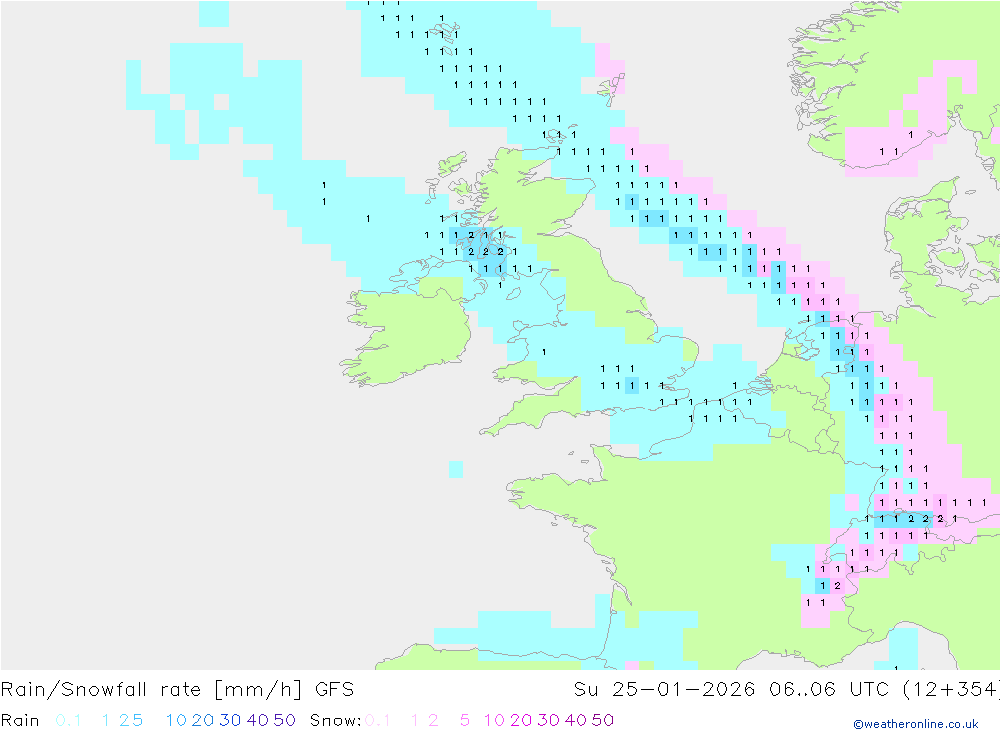Select rain legend value 0.1
The height and width of the screenshot is (733, 1000).
[68, 720]
